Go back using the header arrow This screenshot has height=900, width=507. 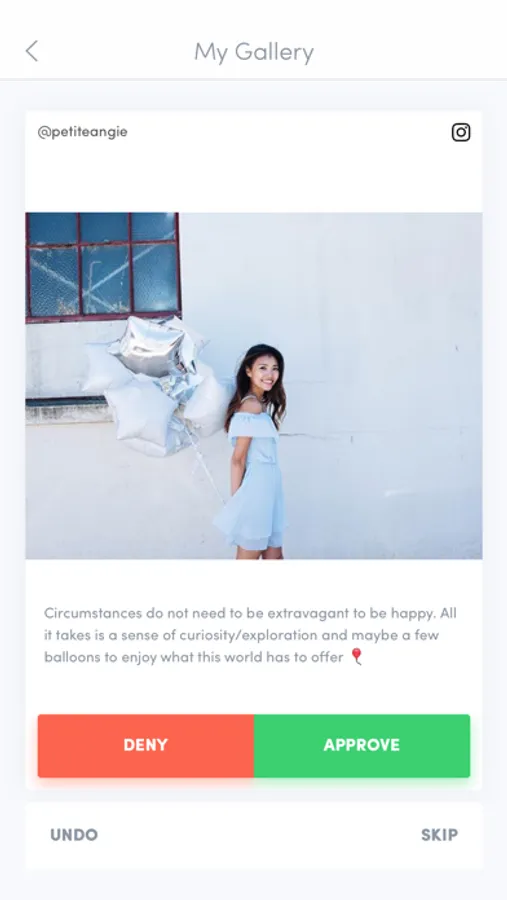coord(32,51)
